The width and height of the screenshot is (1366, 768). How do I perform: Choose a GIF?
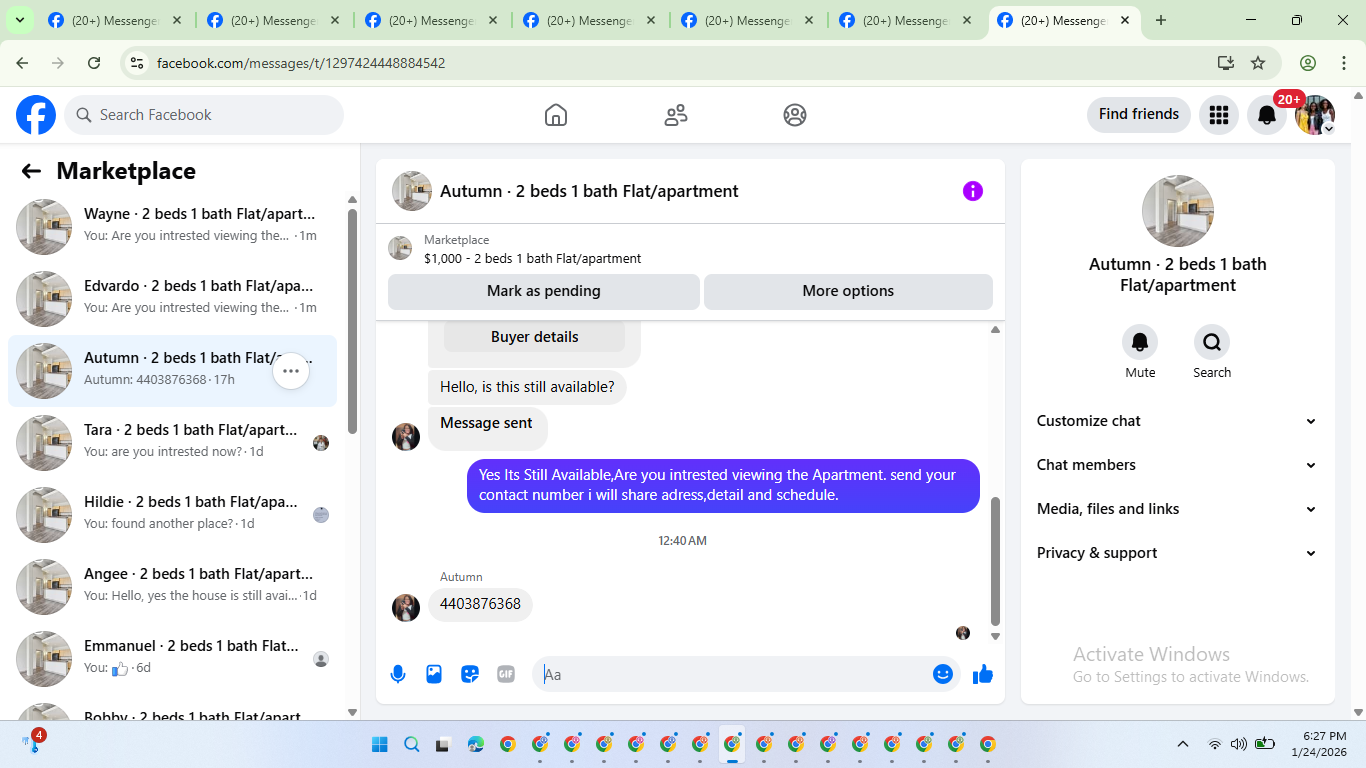click(x=506, y=674)
